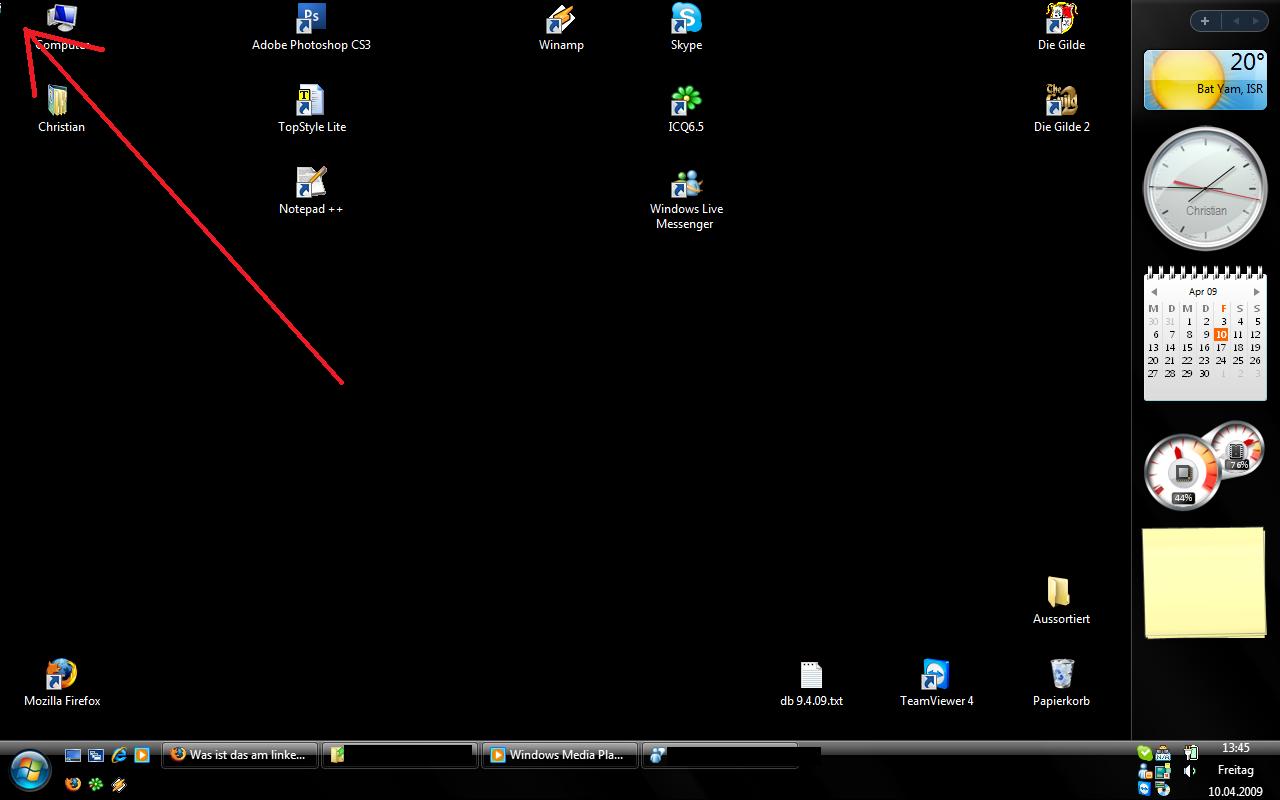Click the CPU meter gadget showing 44%
The width and height of the screenshot is (1280, 800).
1183,472
